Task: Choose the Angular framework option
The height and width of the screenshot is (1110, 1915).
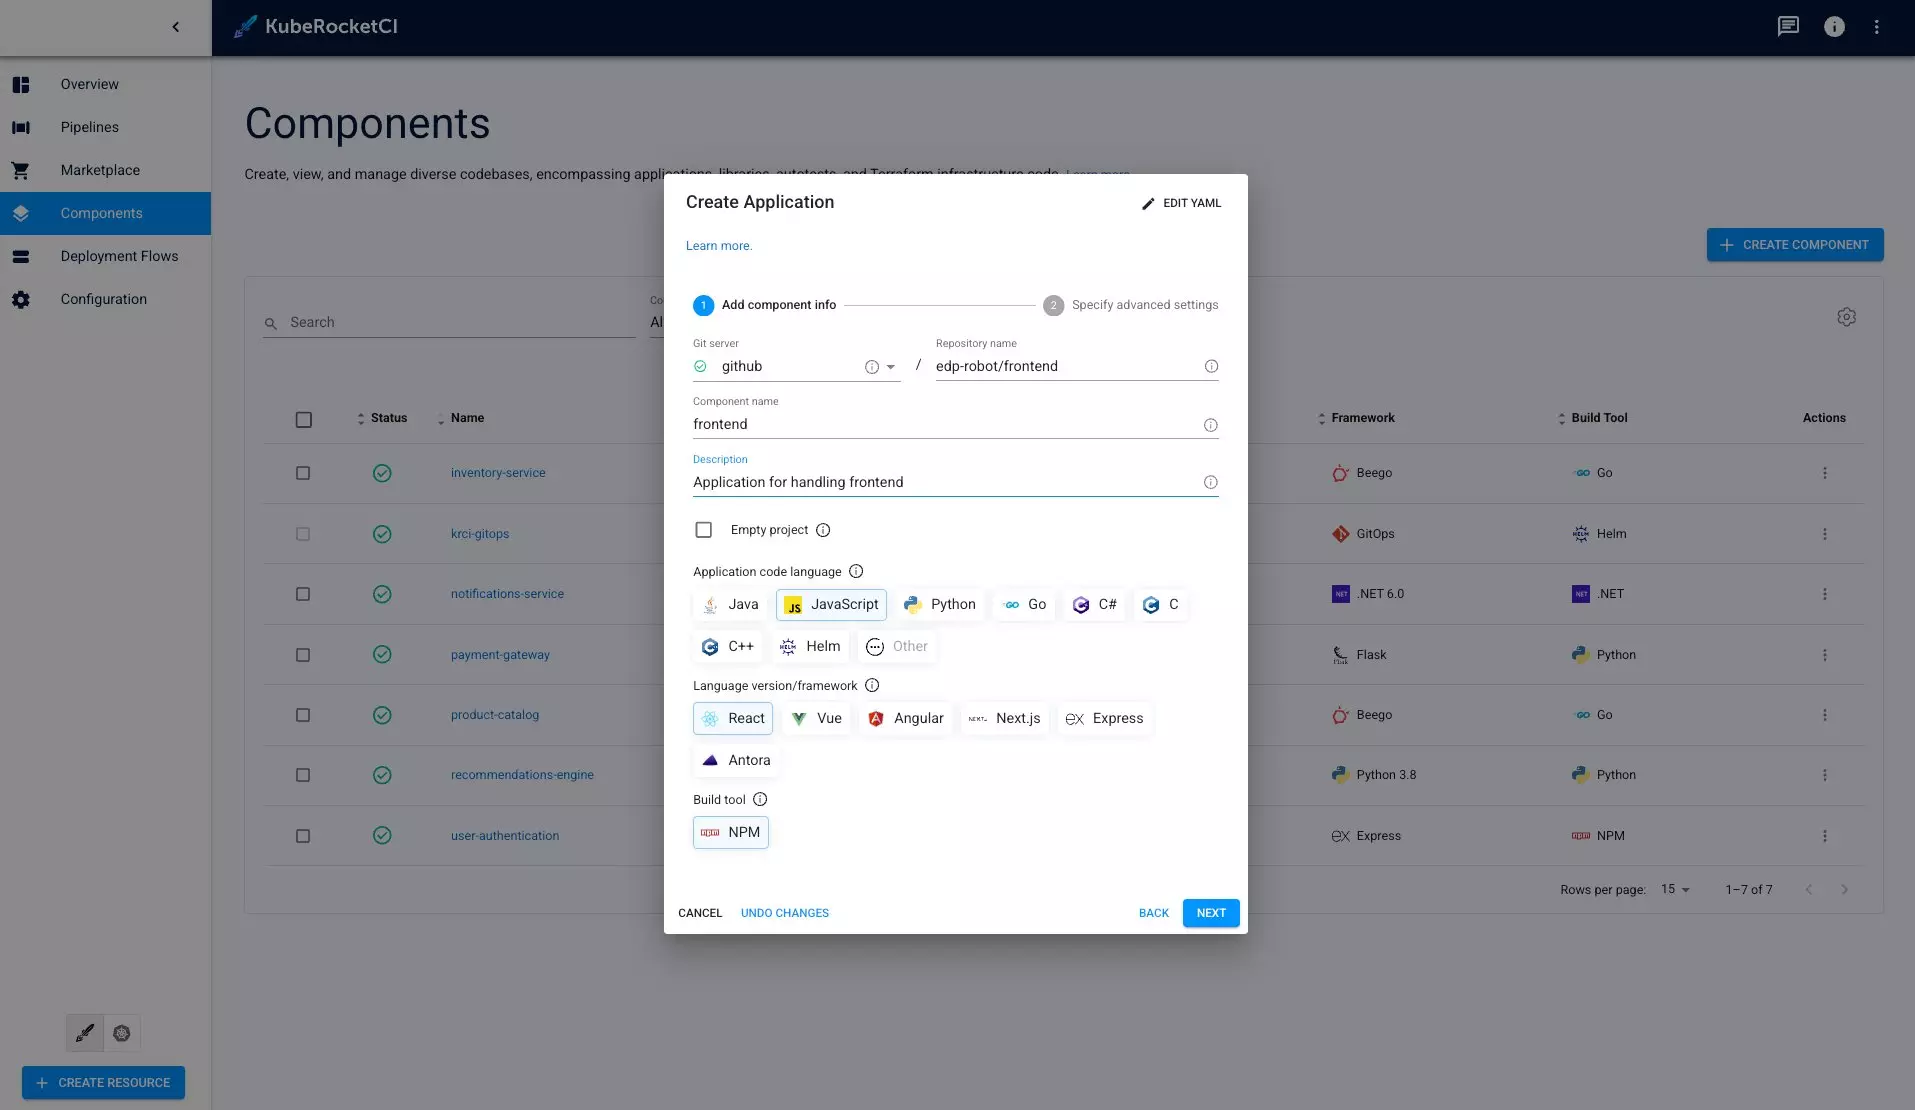Action: click(906, 719)
